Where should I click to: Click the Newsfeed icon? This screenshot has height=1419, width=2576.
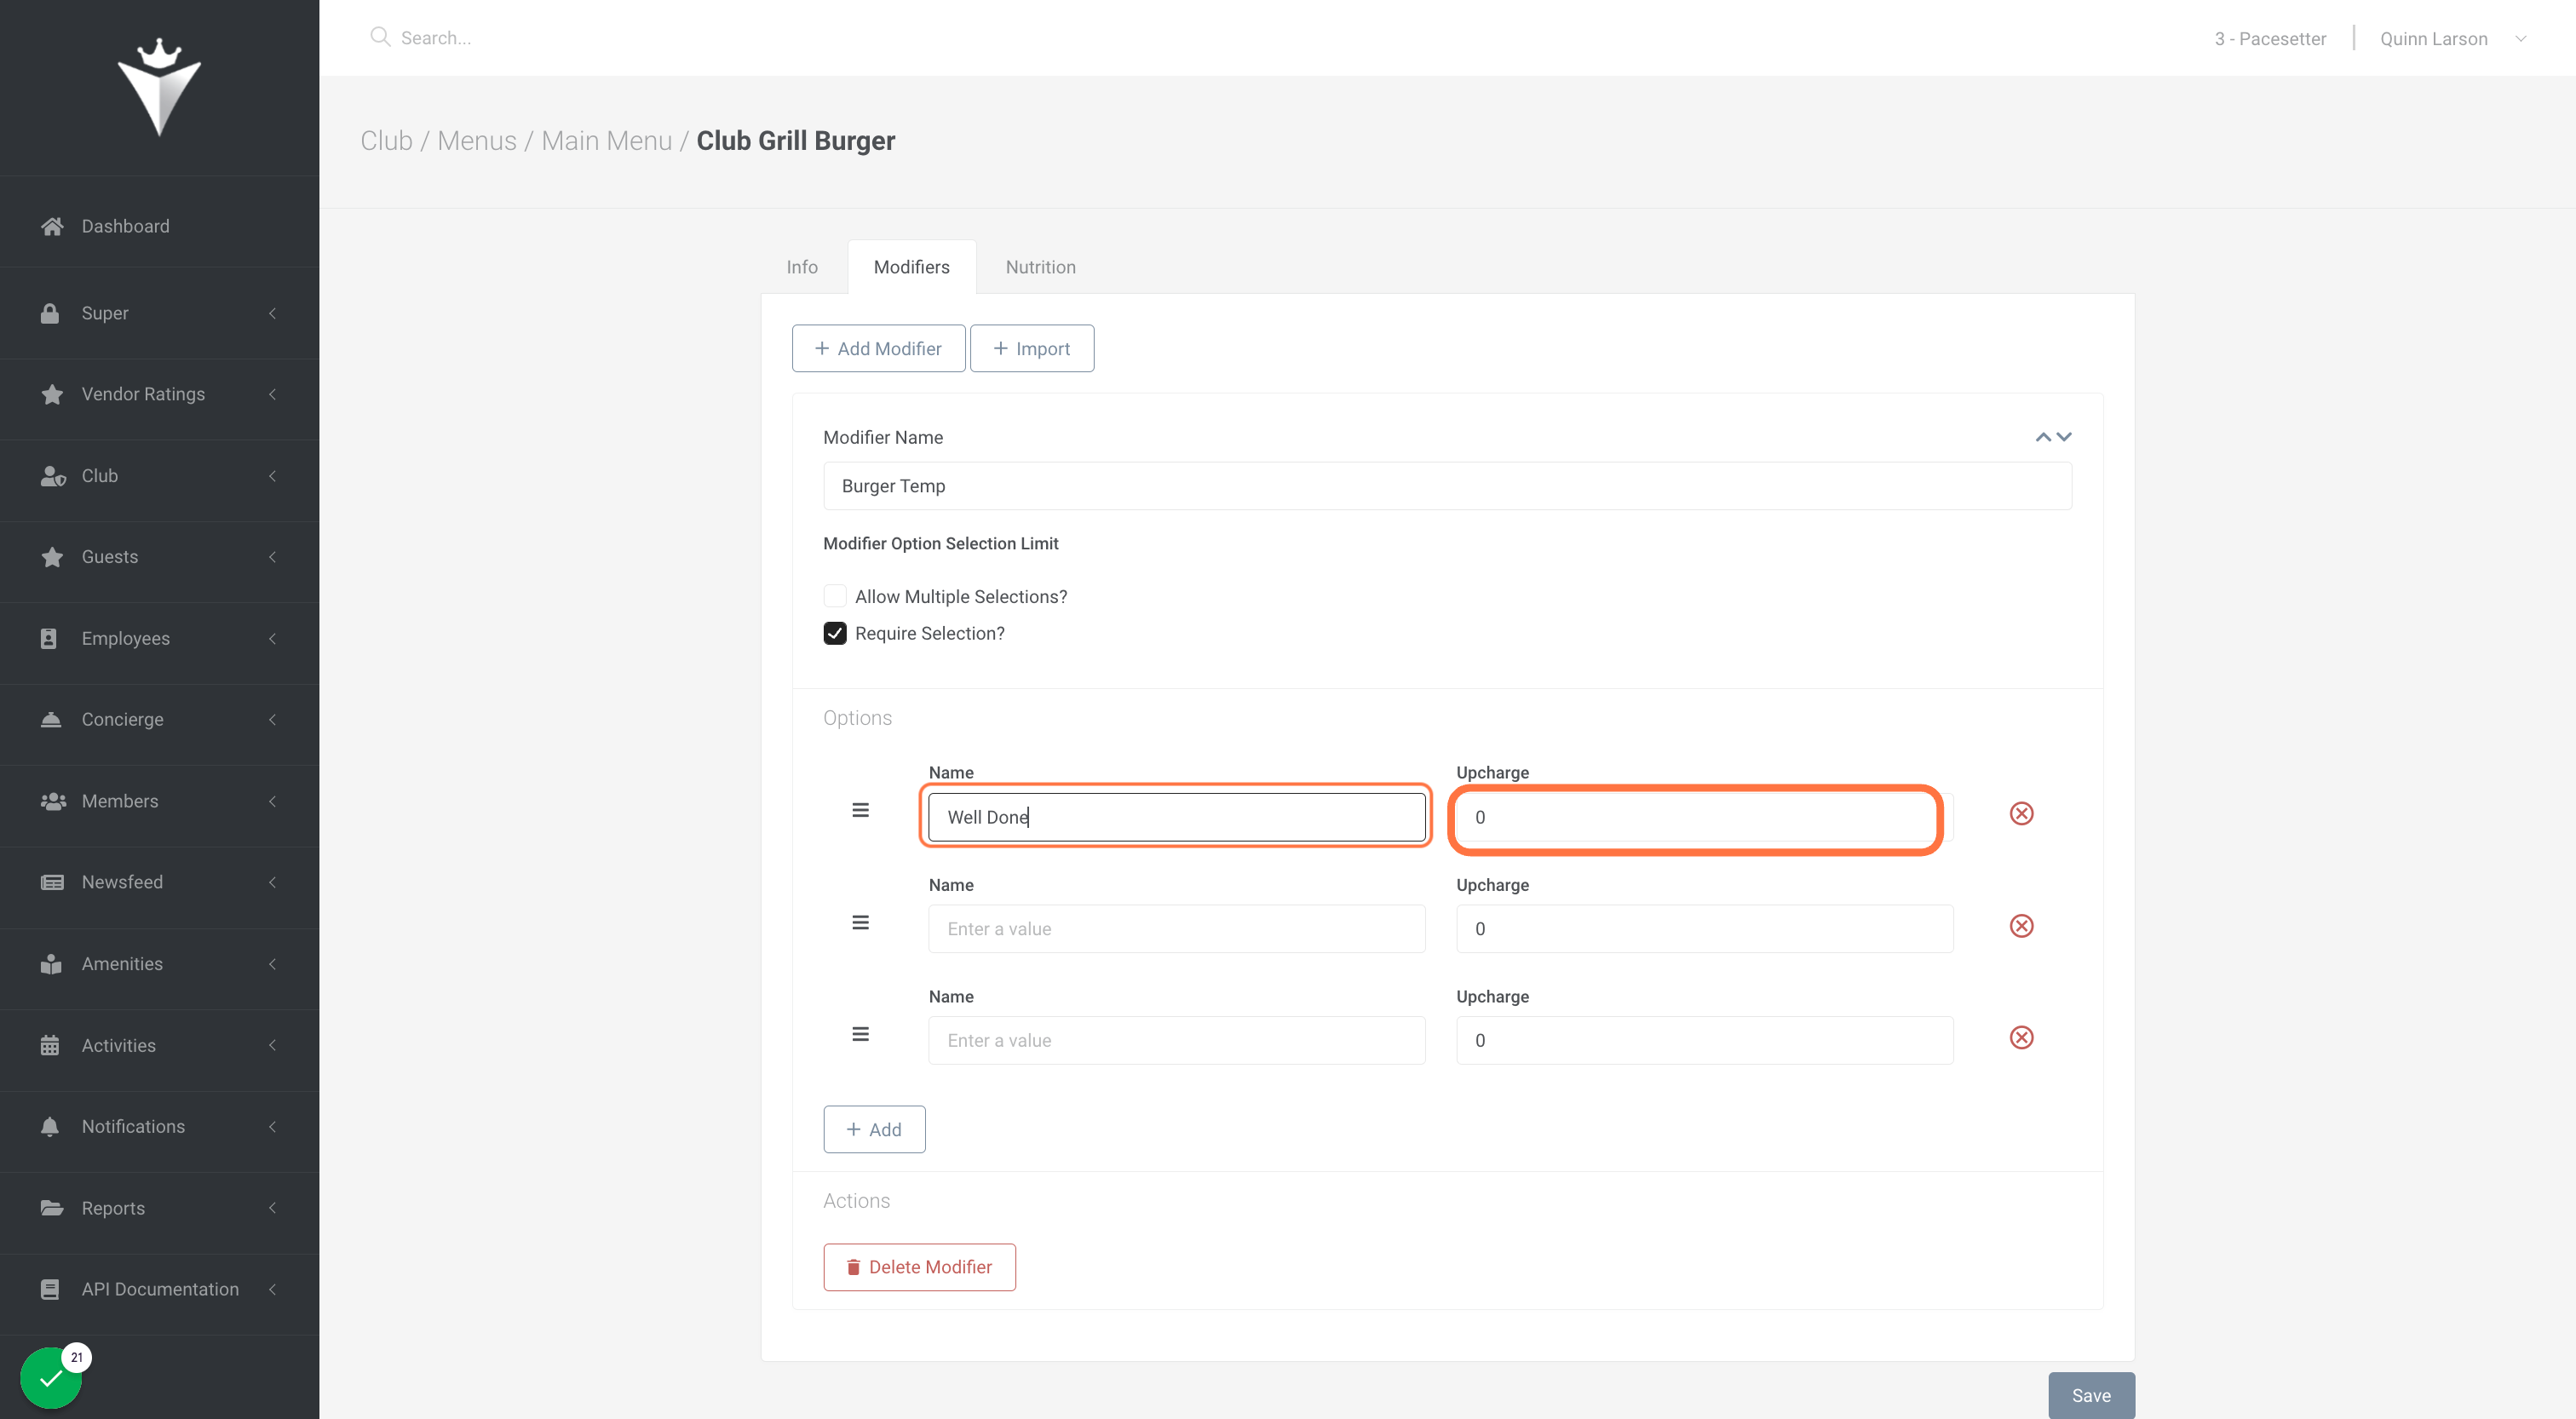tap(52, 882)
